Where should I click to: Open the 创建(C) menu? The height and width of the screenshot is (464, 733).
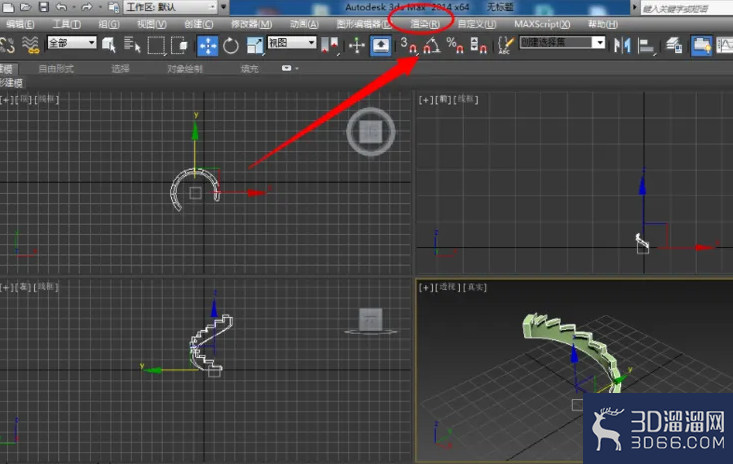tap(199, 24)
